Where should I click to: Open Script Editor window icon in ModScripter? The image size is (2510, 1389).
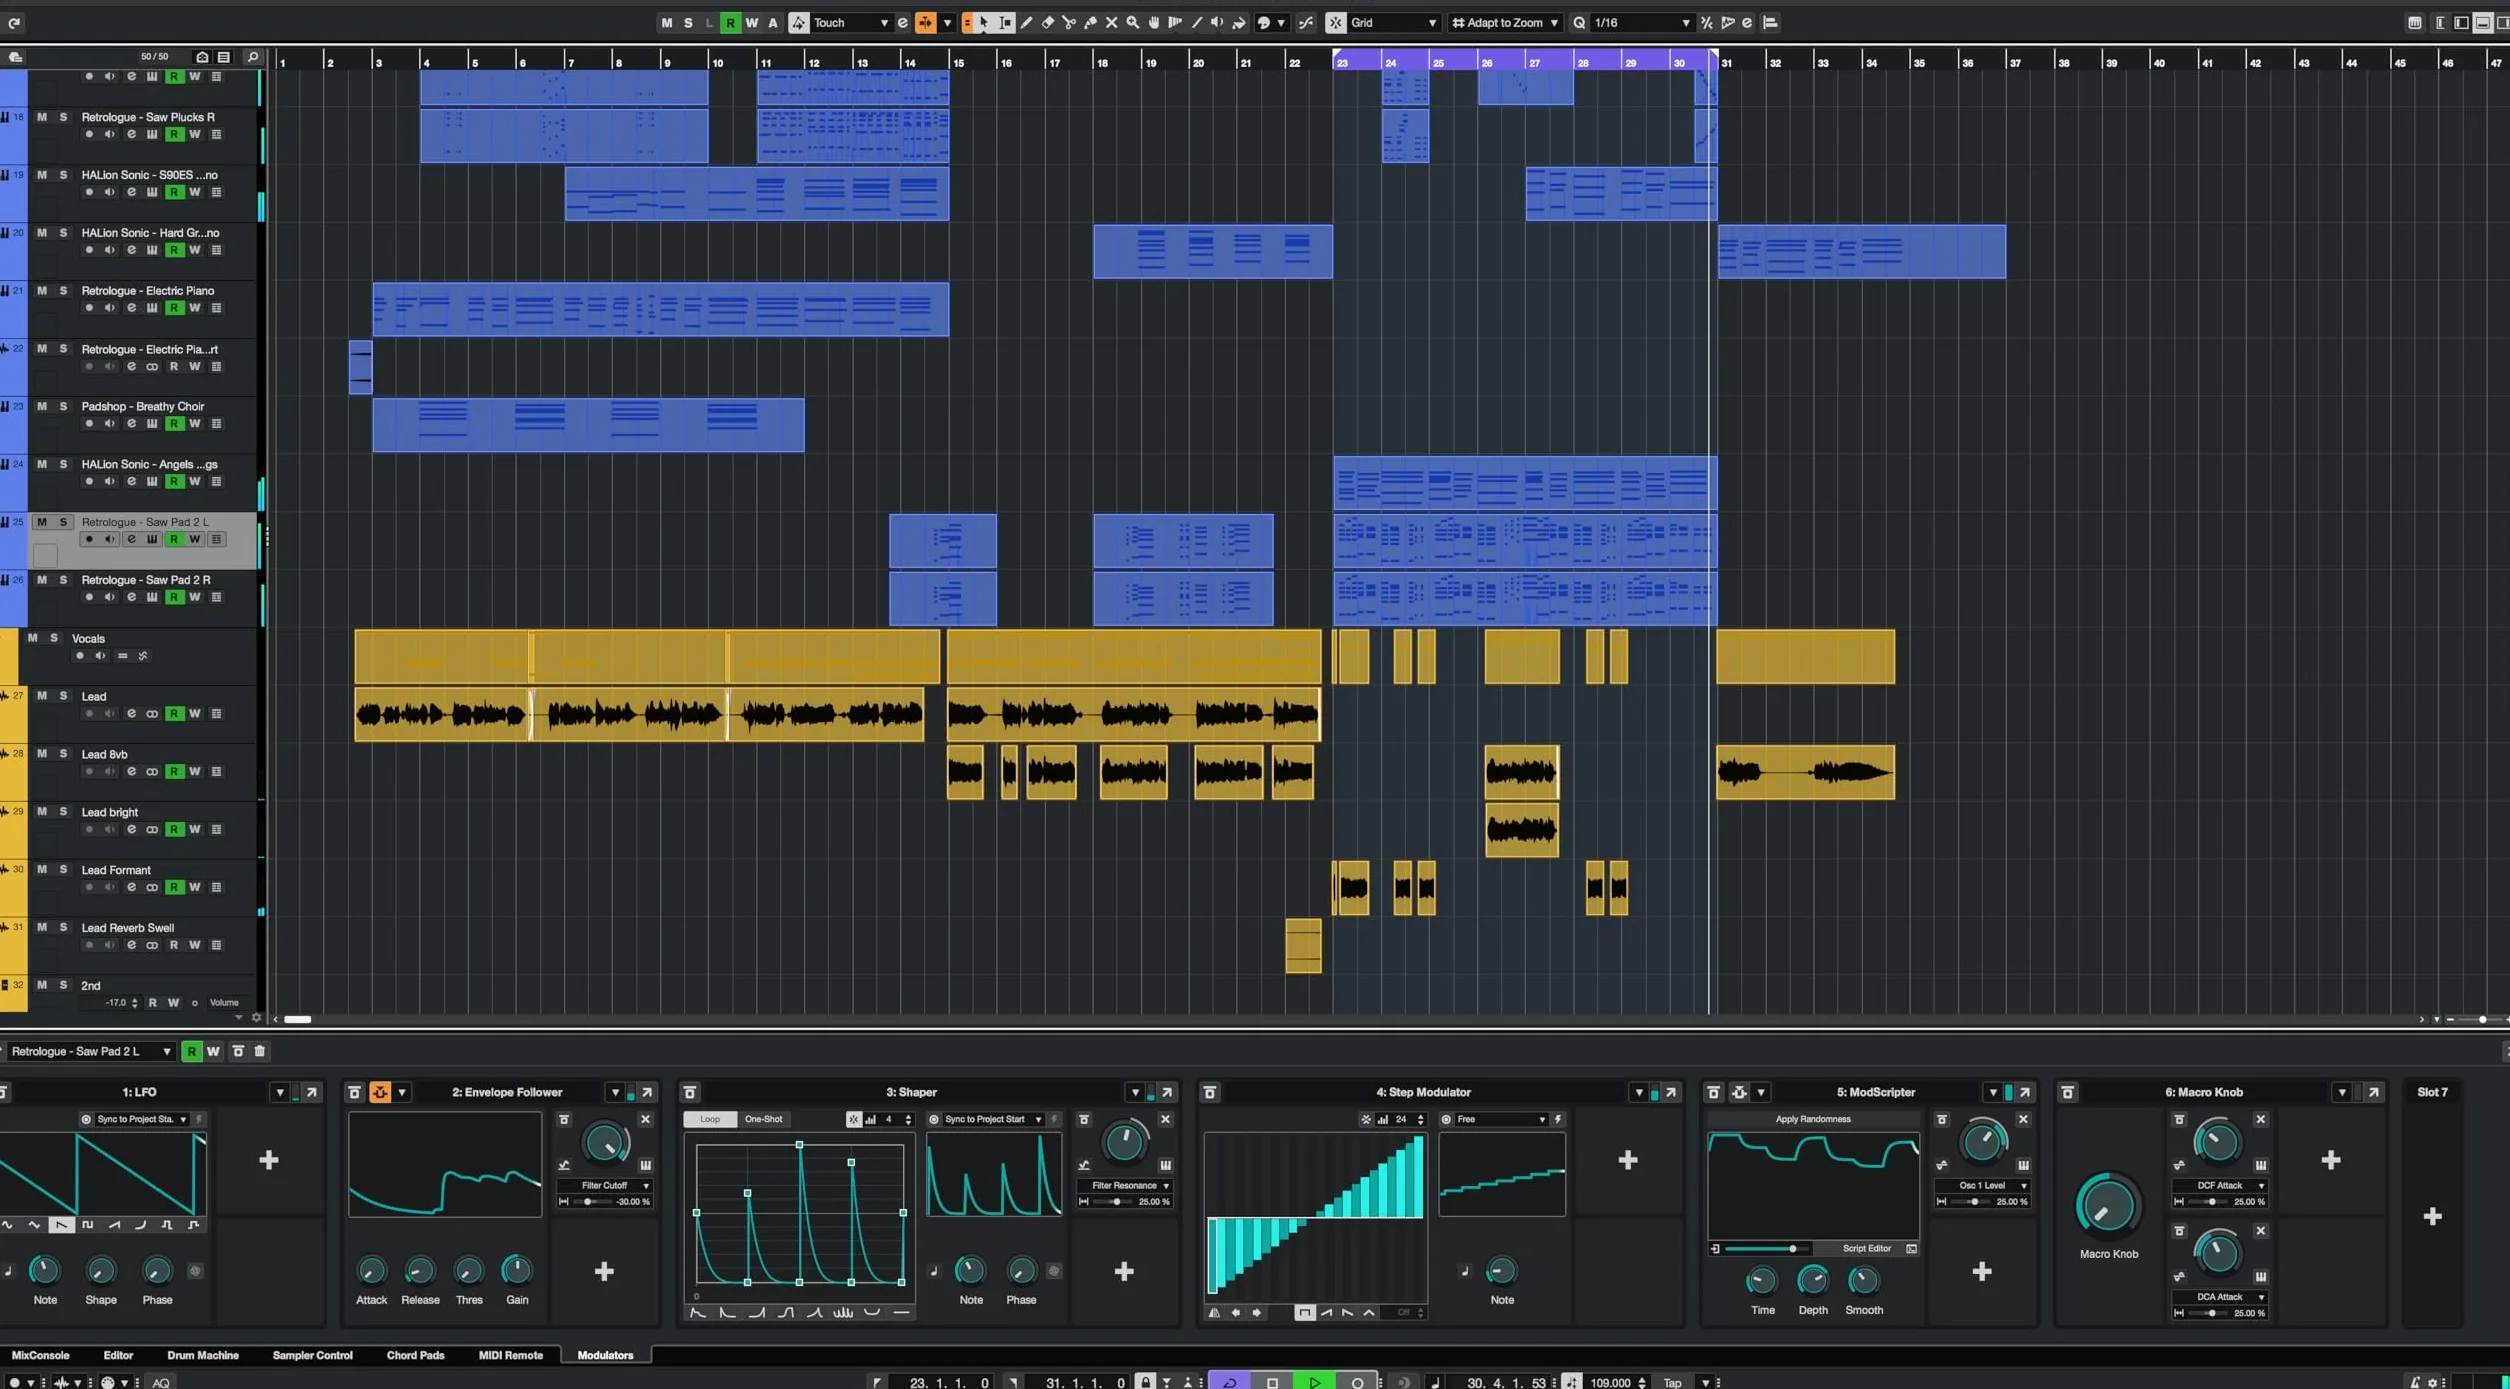pyautogui.click(x=1911, y=1248)
